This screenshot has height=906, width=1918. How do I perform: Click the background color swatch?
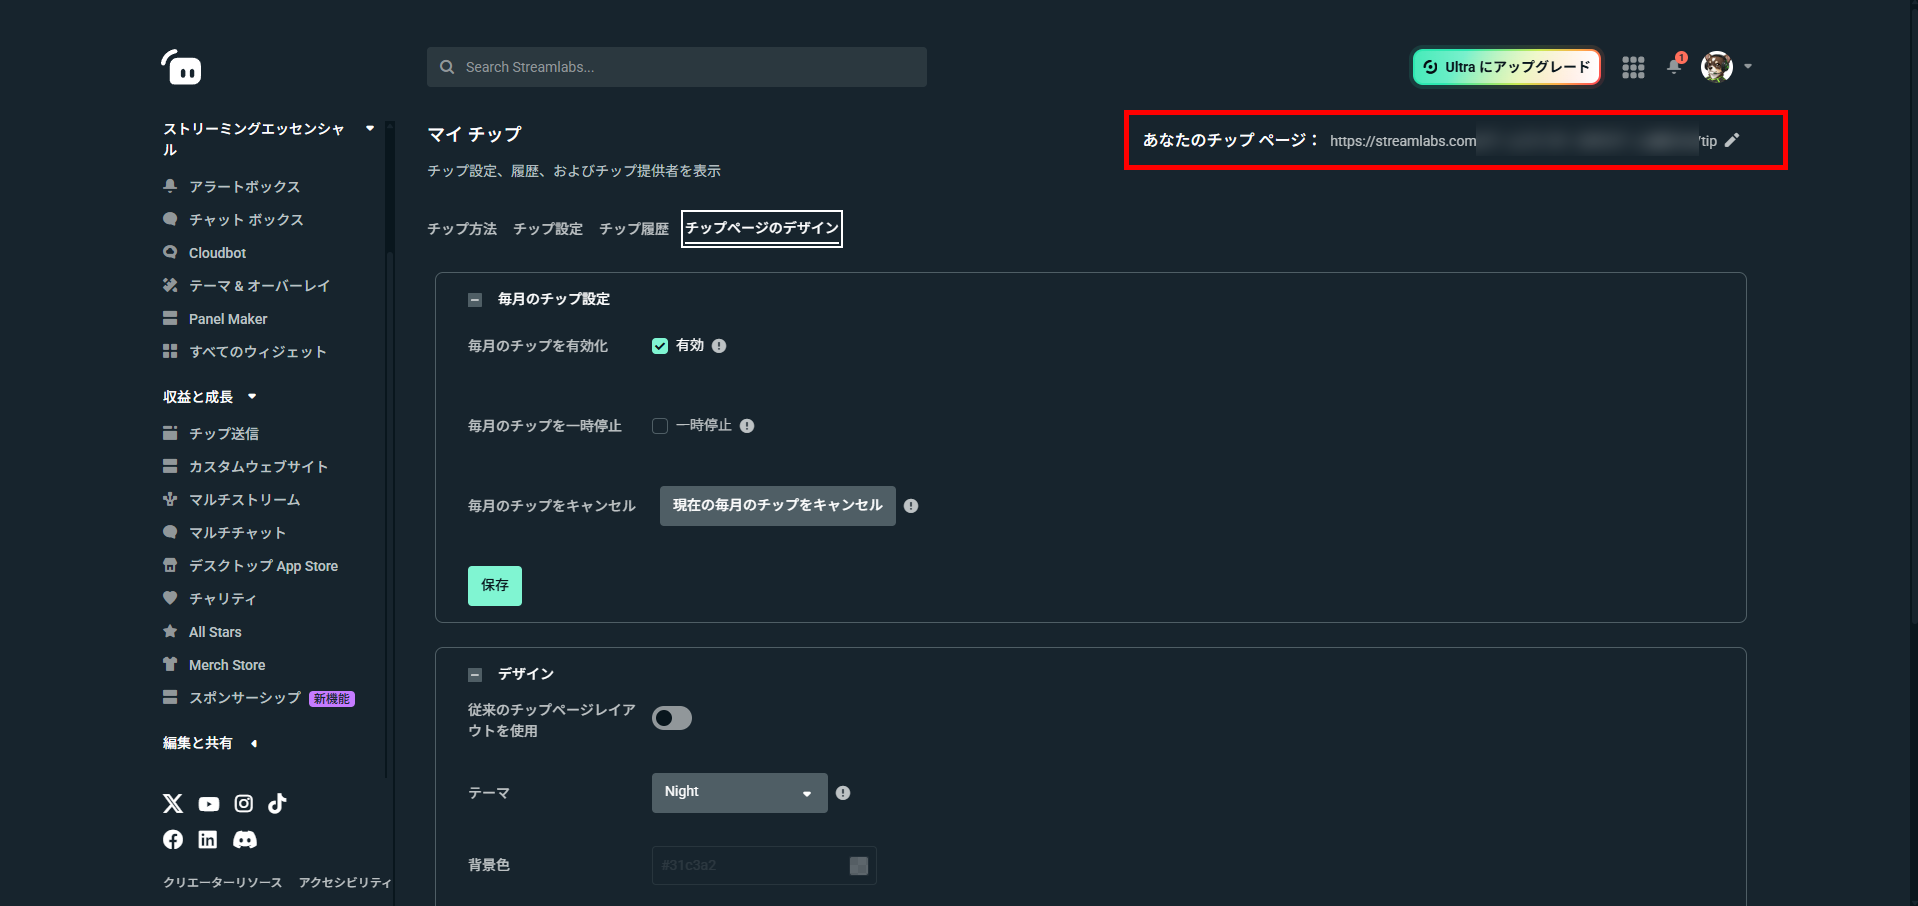[859, 866]
